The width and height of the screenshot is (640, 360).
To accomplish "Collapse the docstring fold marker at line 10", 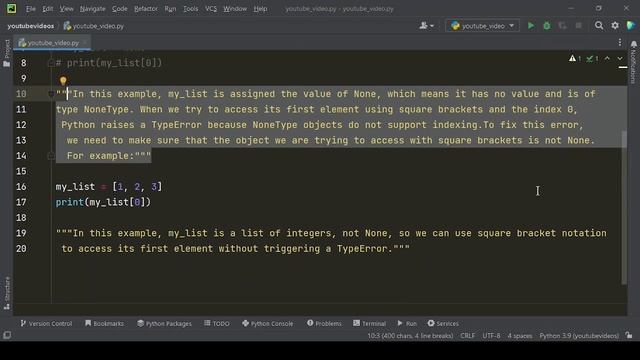I will pyautogui.click(x=51, y=94).
